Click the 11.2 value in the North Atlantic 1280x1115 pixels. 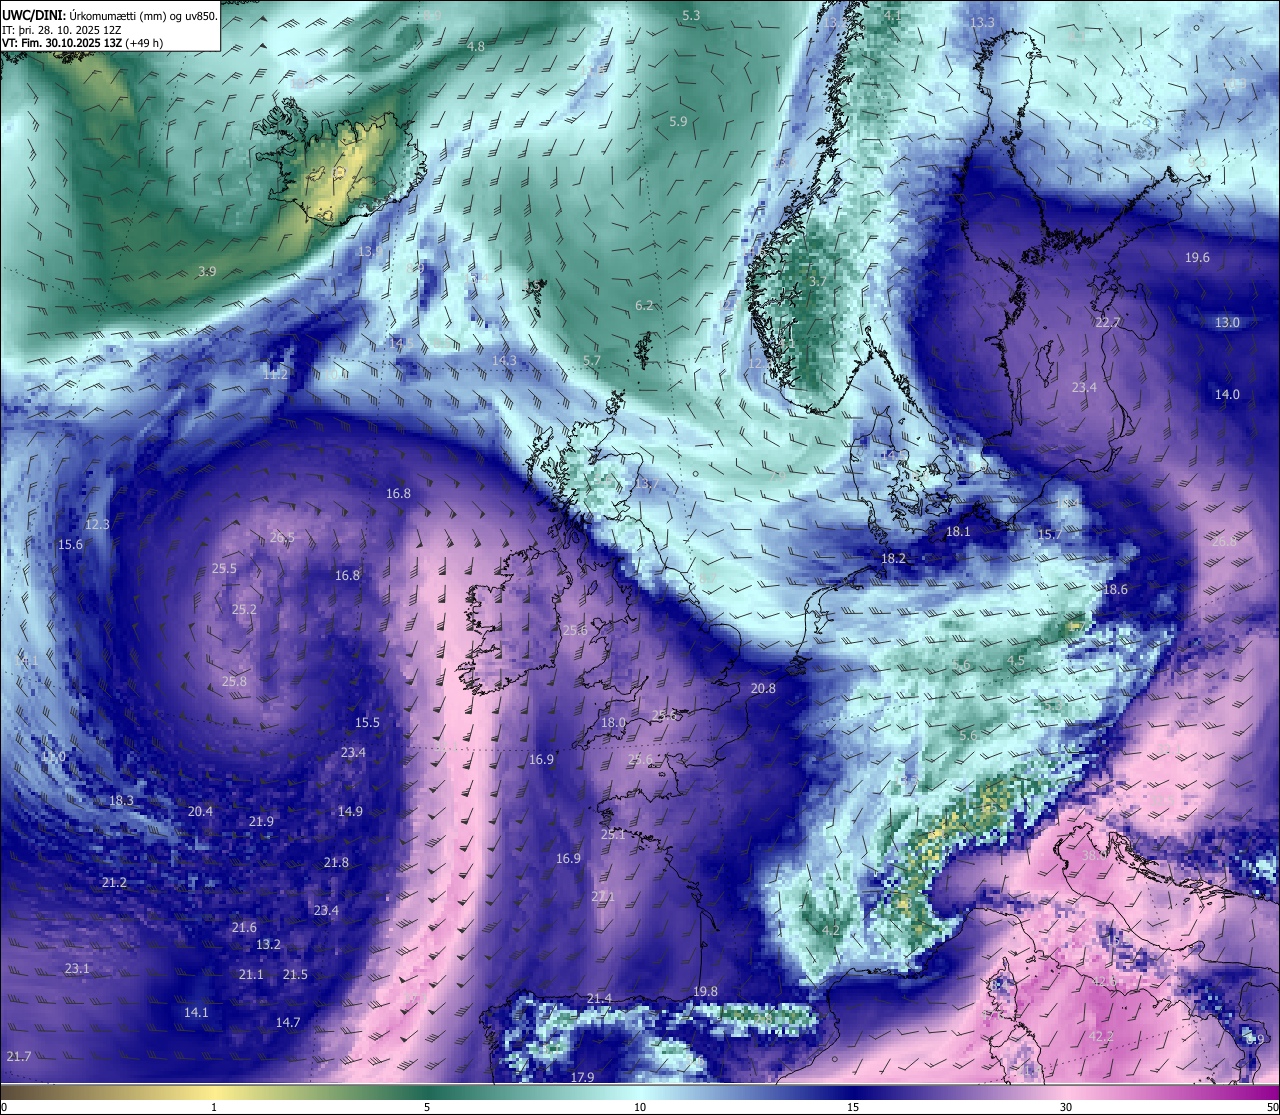276,375
